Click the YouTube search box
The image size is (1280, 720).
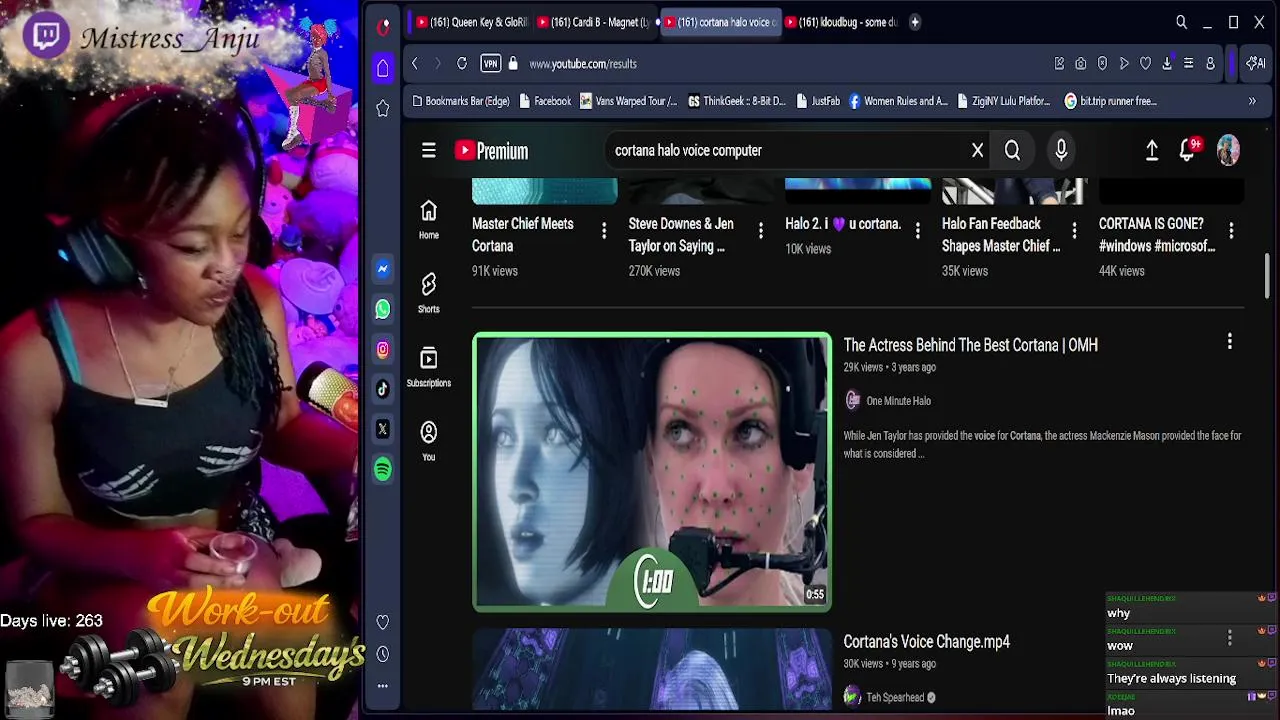click(x=785, y=150)
